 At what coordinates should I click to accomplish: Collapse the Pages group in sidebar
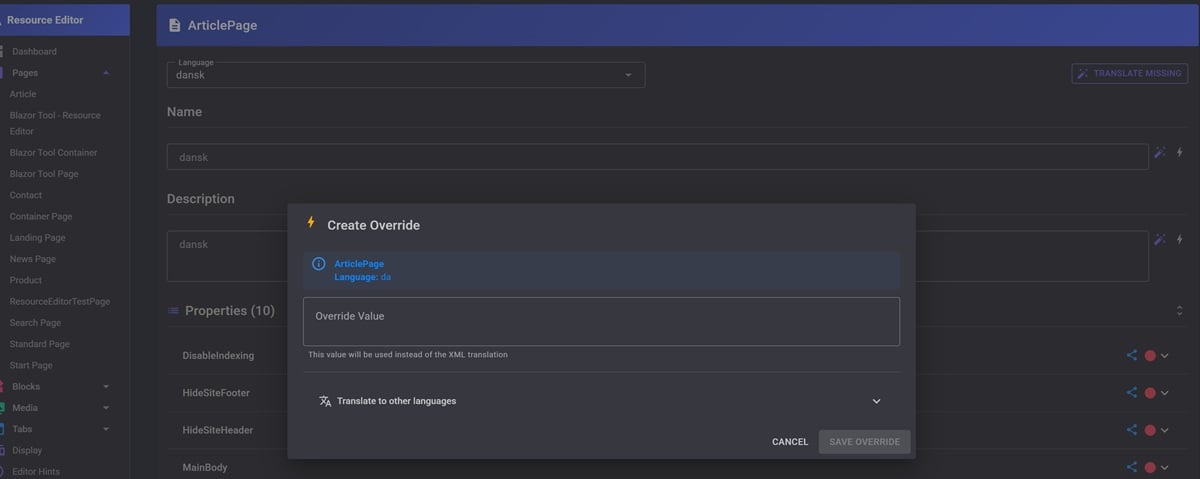(x=106, y=73)
